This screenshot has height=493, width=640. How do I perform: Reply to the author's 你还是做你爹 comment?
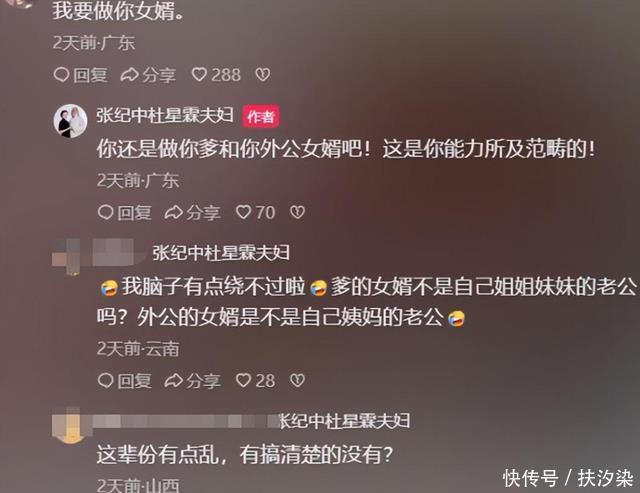(124, 212)
